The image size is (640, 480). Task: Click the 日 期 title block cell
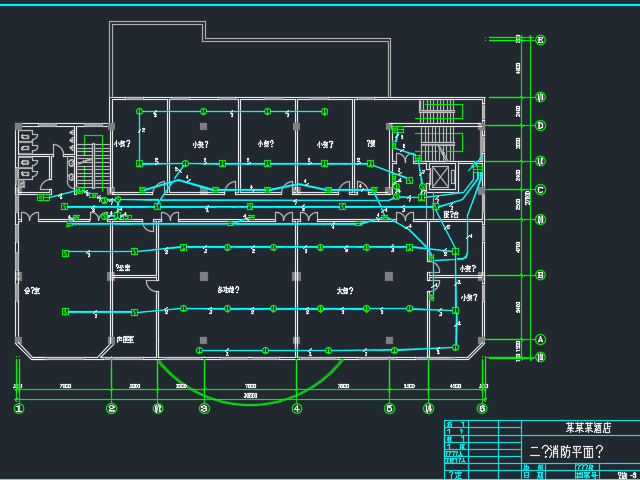click(532, 476)
